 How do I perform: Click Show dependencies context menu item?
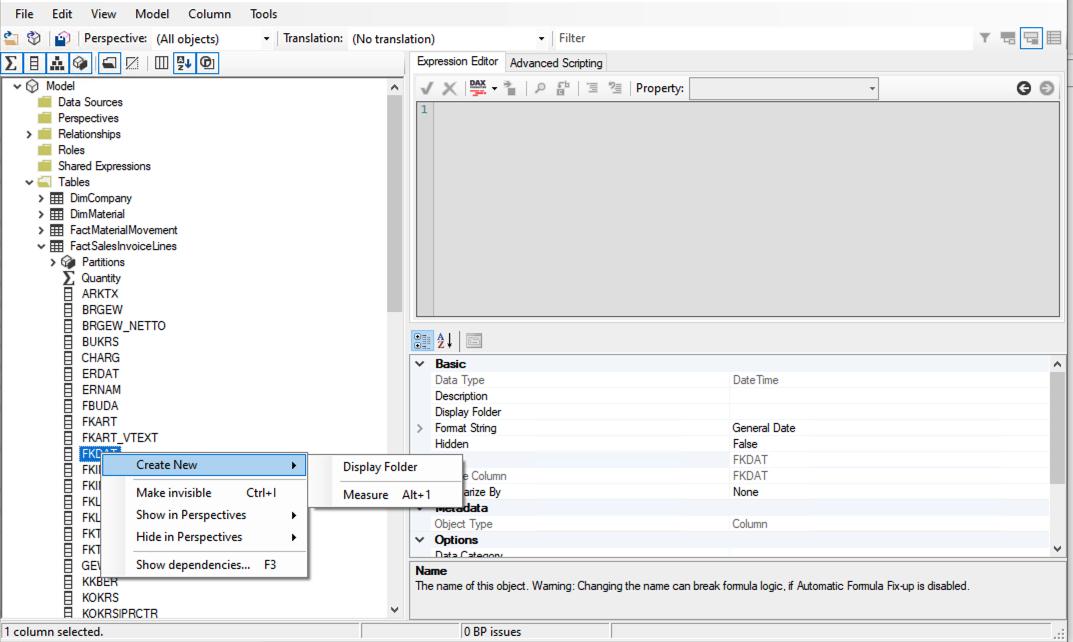pyautogui.click(x=204, y=565)
